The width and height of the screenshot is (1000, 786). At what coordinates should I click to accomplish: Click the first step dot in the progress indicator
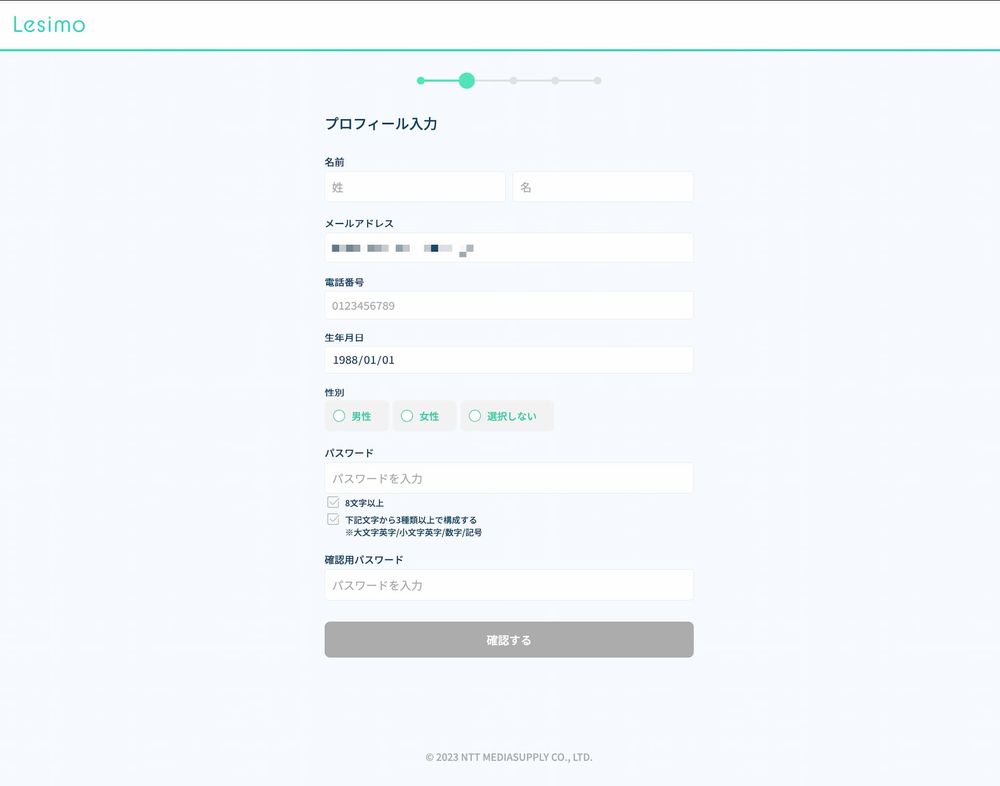[421, 81]
